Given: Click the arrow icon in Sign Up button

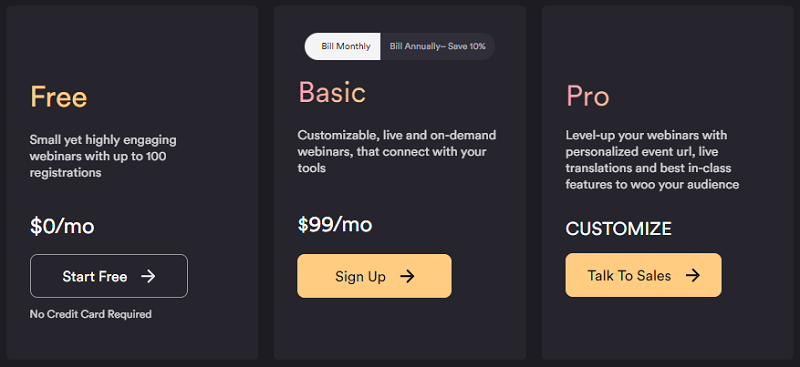Looking at the screenshot, I should 407,276.
